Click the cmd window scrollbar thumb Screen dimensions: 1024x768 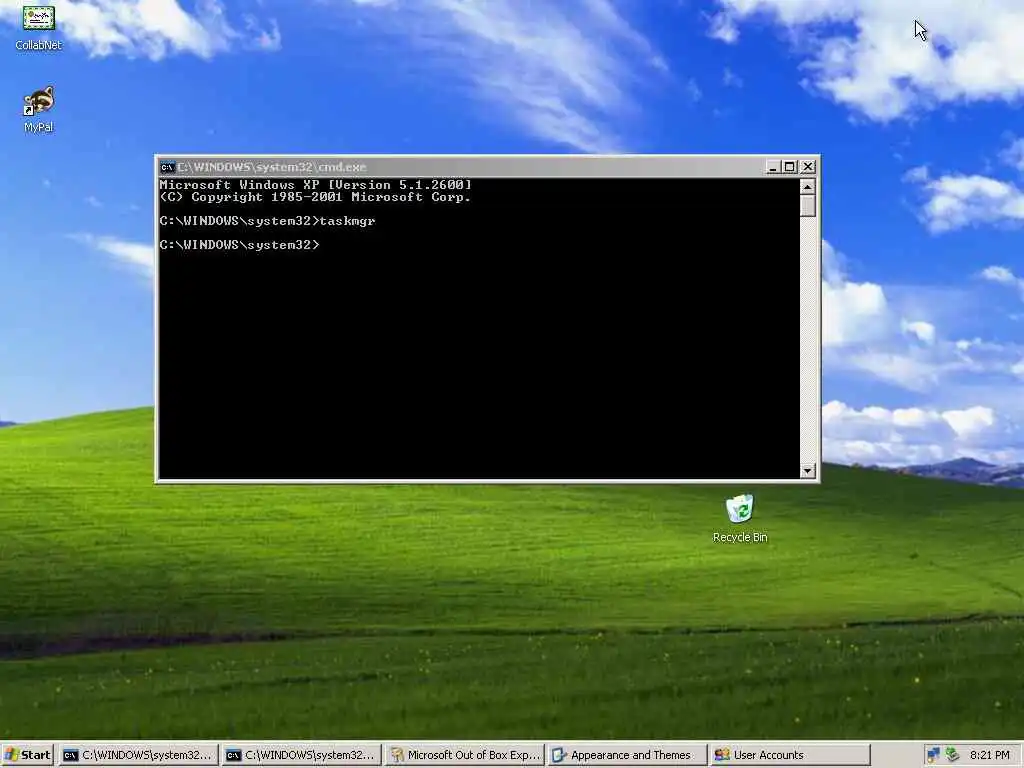coord(808,206)
